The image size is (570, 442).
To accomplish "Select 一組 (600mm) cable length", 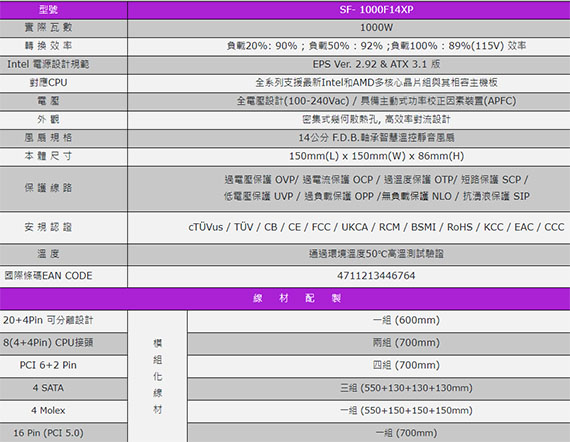I will [406, 320].
